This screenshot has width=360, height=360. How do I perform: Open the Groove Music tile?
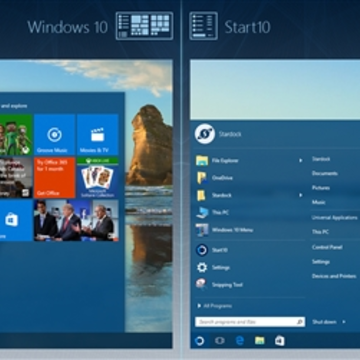coord(54,135)
